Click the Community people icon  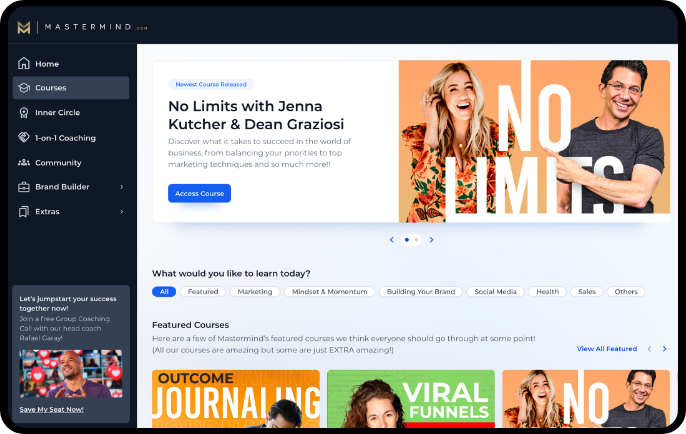24,162
